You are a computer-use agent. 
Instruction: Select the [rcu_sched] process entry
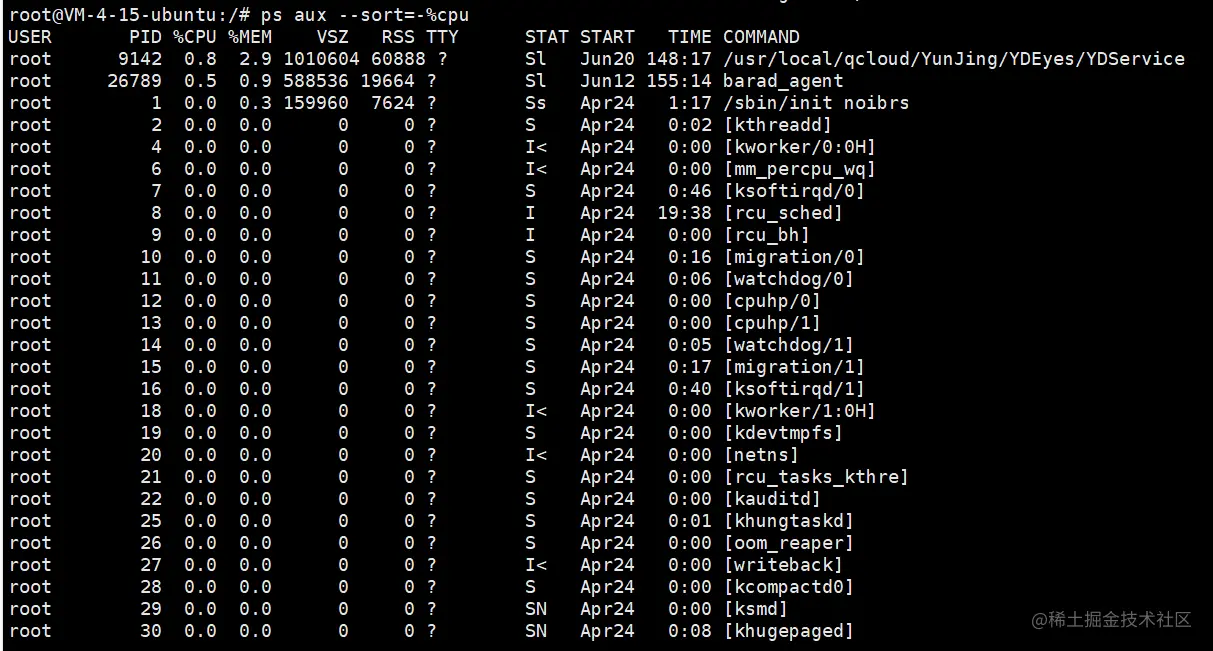click(783, 213)
